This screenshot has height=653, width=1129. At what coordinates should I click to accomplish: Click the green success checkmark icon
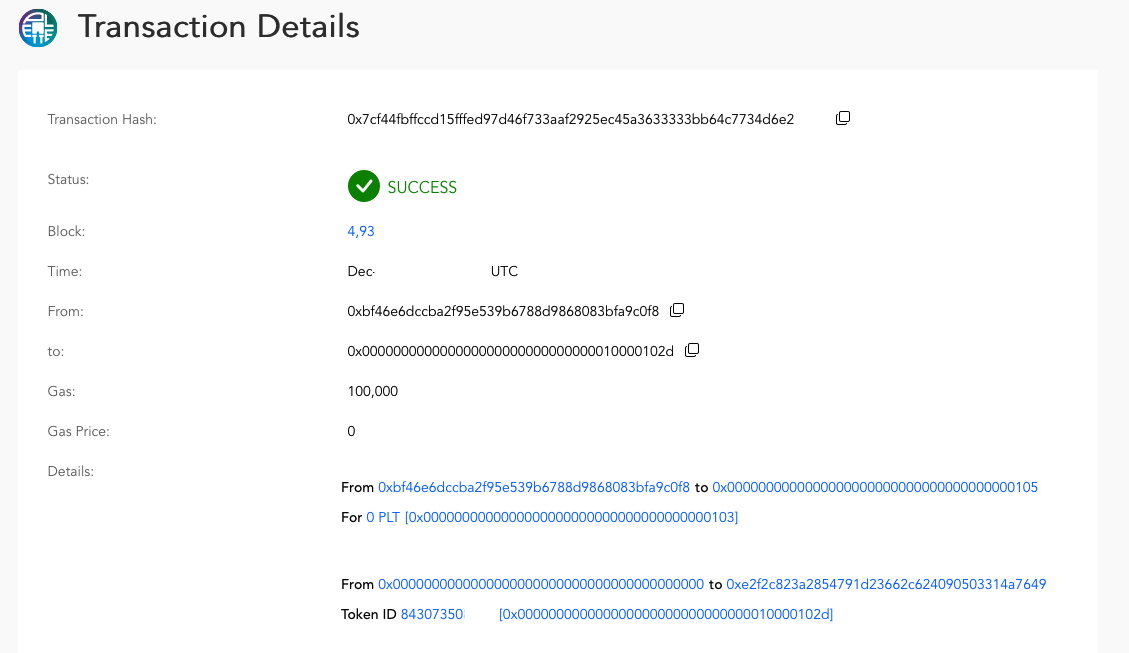[364, 186]
